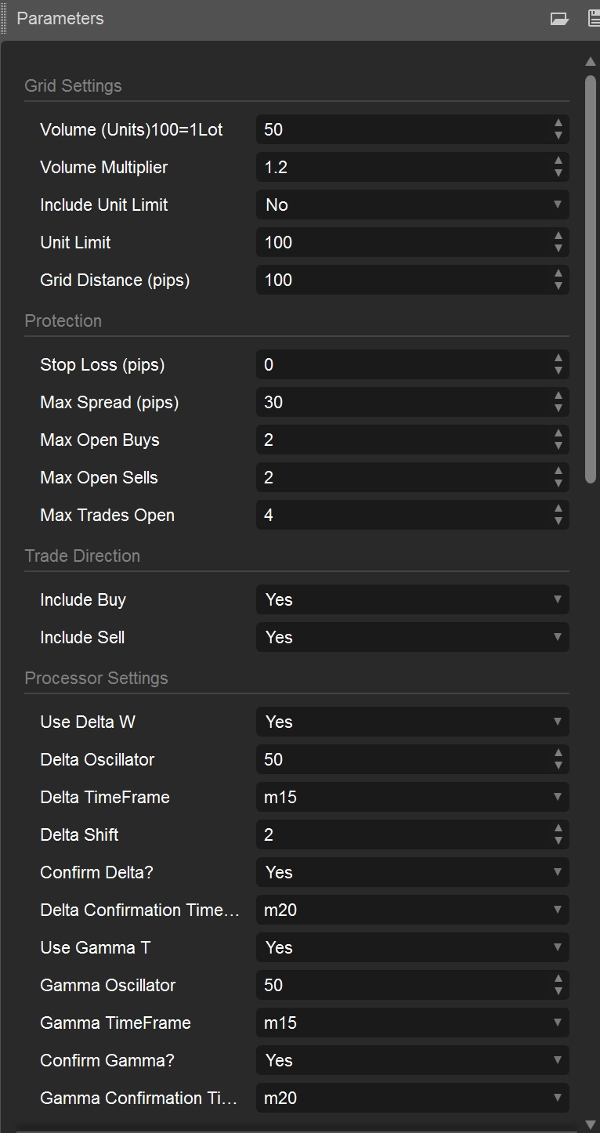Select the Unit Limit value field
This screenshot has width=600, height=1133.
click(x=400, y=242)
